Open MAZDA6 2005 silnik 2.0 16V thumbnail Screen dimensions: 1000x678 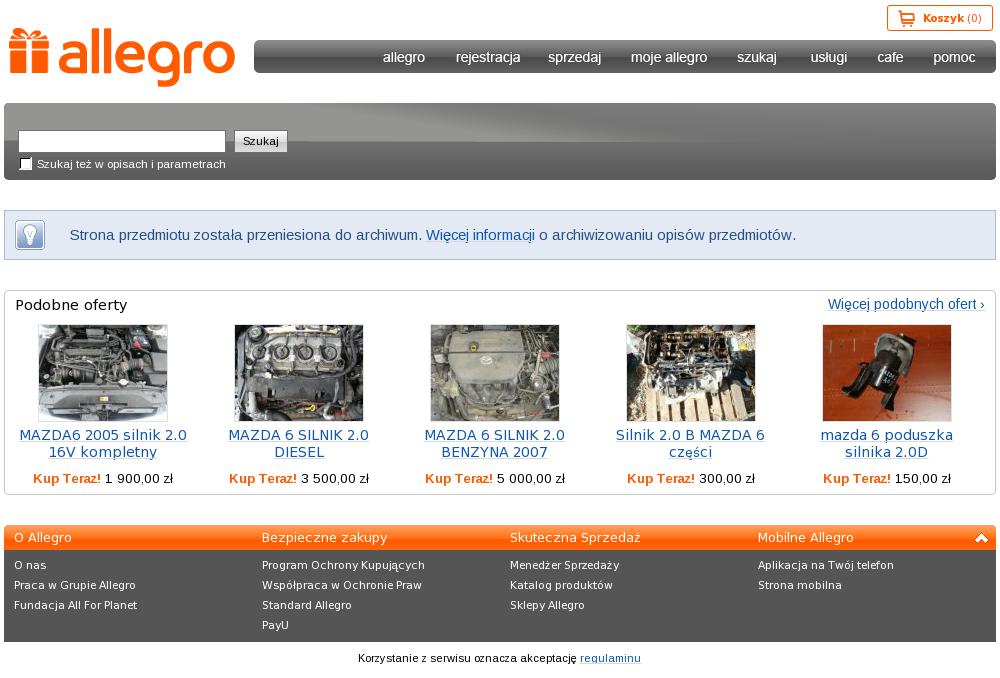[103, 372]
